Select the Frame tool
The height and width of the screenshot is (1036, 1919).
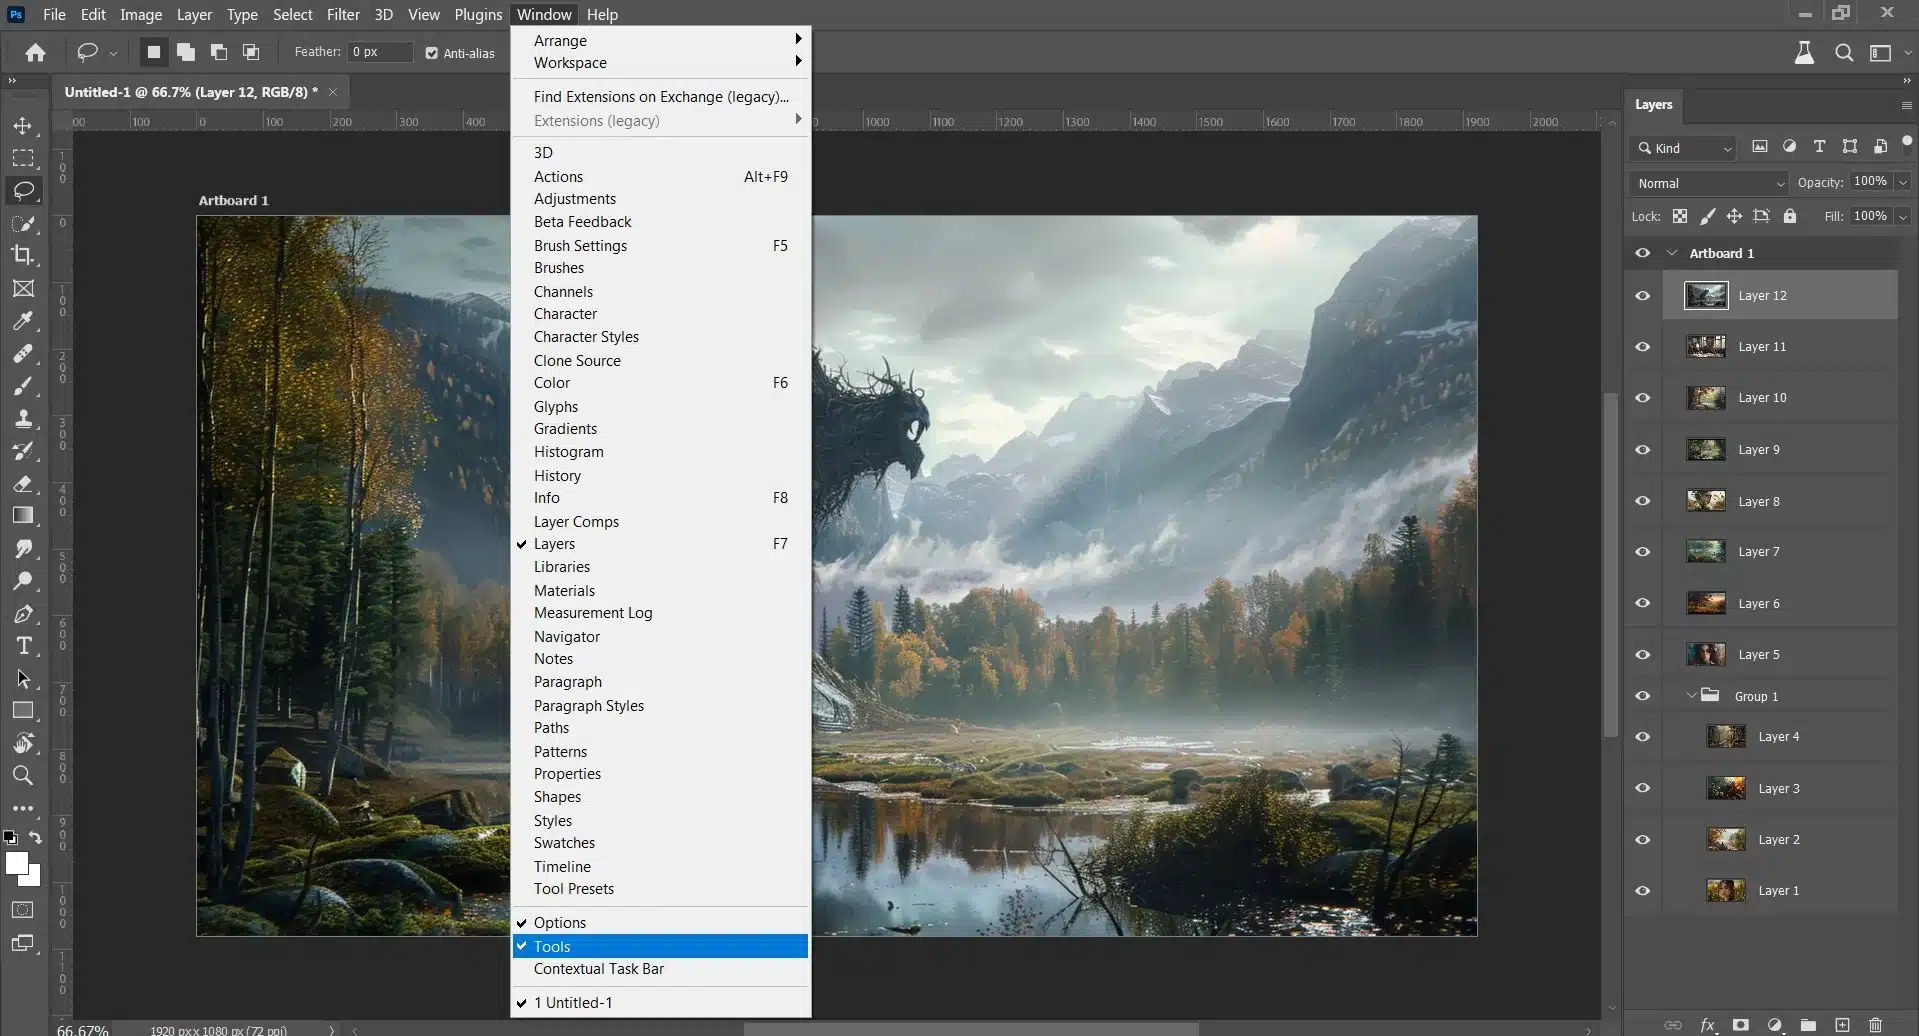coord(22,288)
